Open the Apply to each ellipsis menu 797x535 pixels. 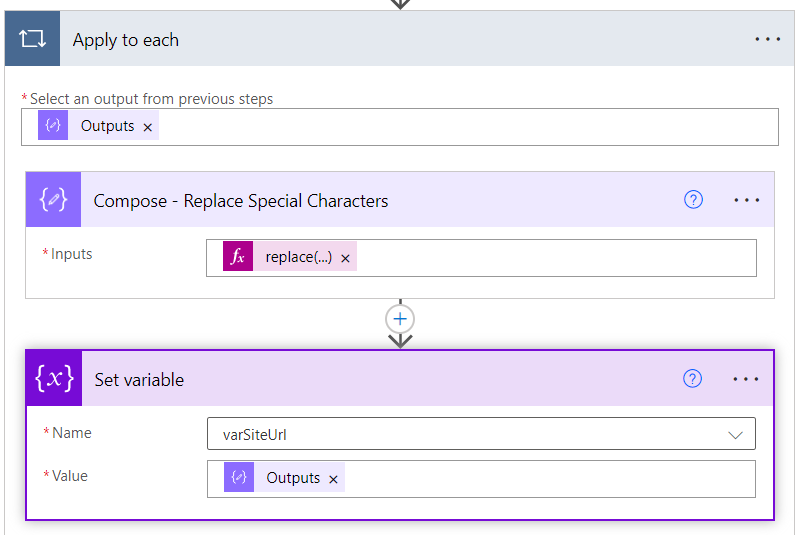tap(767, 39)
